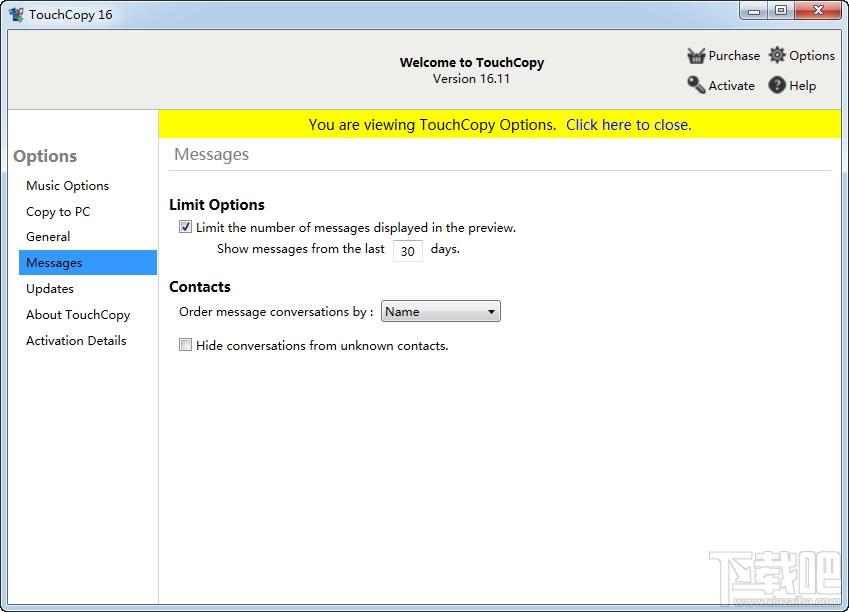Open the order conversations by Name dropdown
Image resolution: width=849 pixels, height=612 pixels.
[x=441, y=312]
